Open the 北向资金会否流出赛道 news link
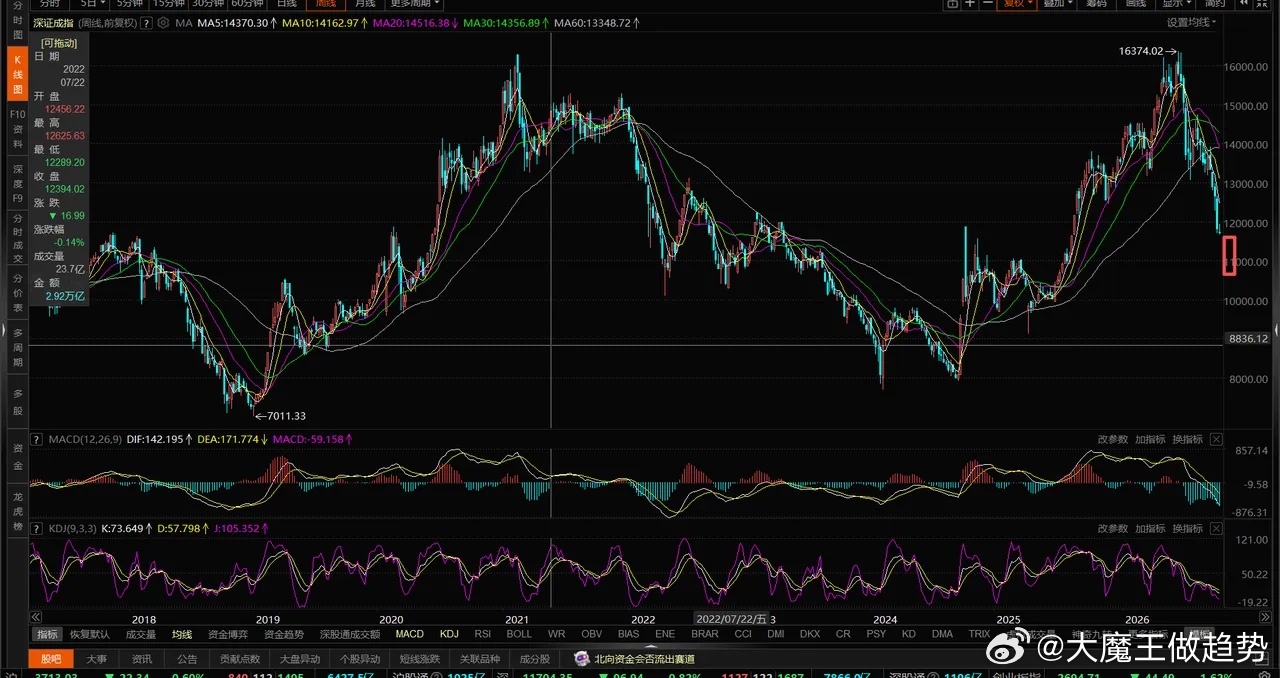 tap(644, 659)
